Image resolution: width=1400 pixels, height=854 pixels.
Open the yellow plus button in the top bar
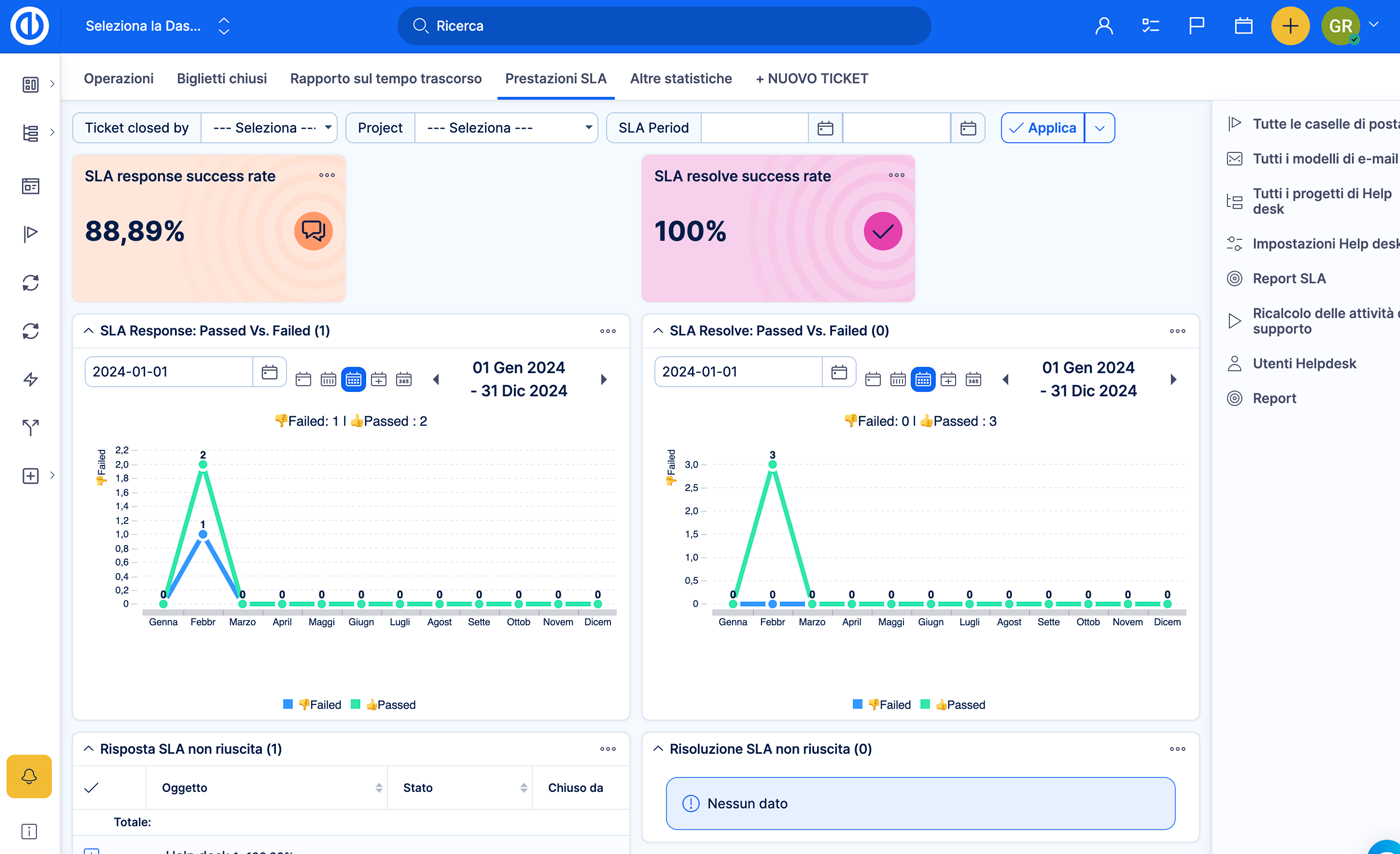tap(1290, 27)
